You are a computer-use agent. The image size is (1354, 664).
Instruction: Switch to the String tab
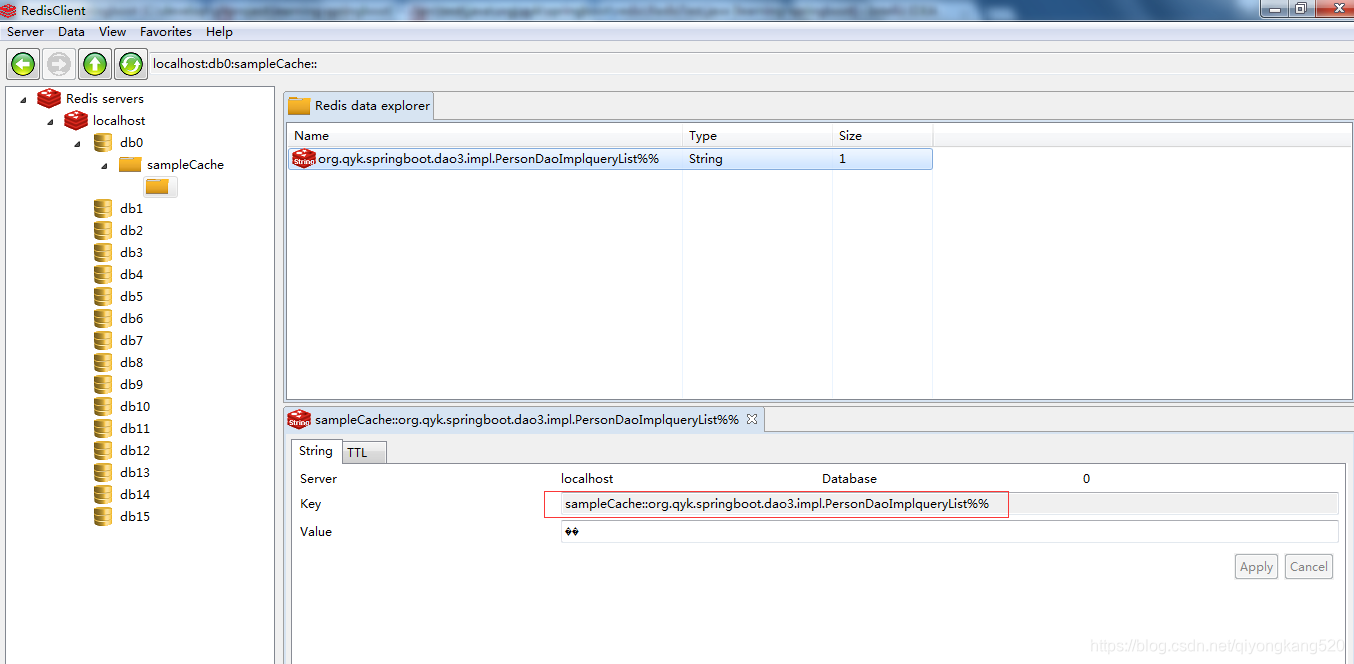(316, 451)
